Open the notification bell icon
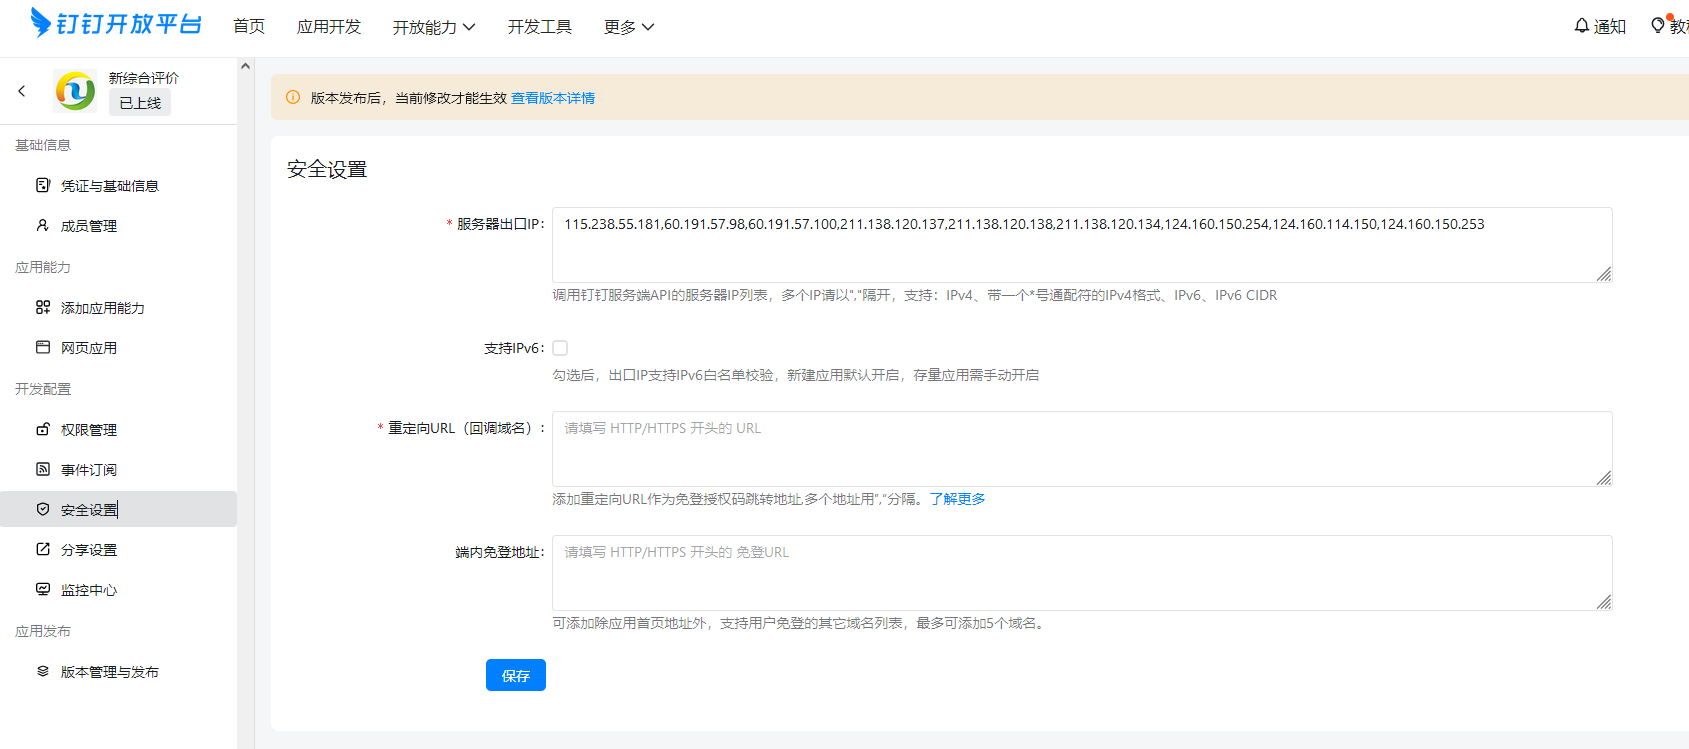This screenshot has width=1689, height=749. 1581,26
